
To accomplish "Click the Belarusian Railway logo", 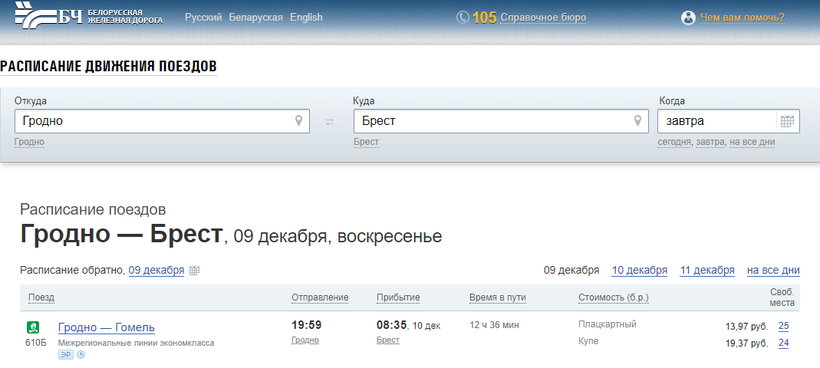I will click(89, 16).
